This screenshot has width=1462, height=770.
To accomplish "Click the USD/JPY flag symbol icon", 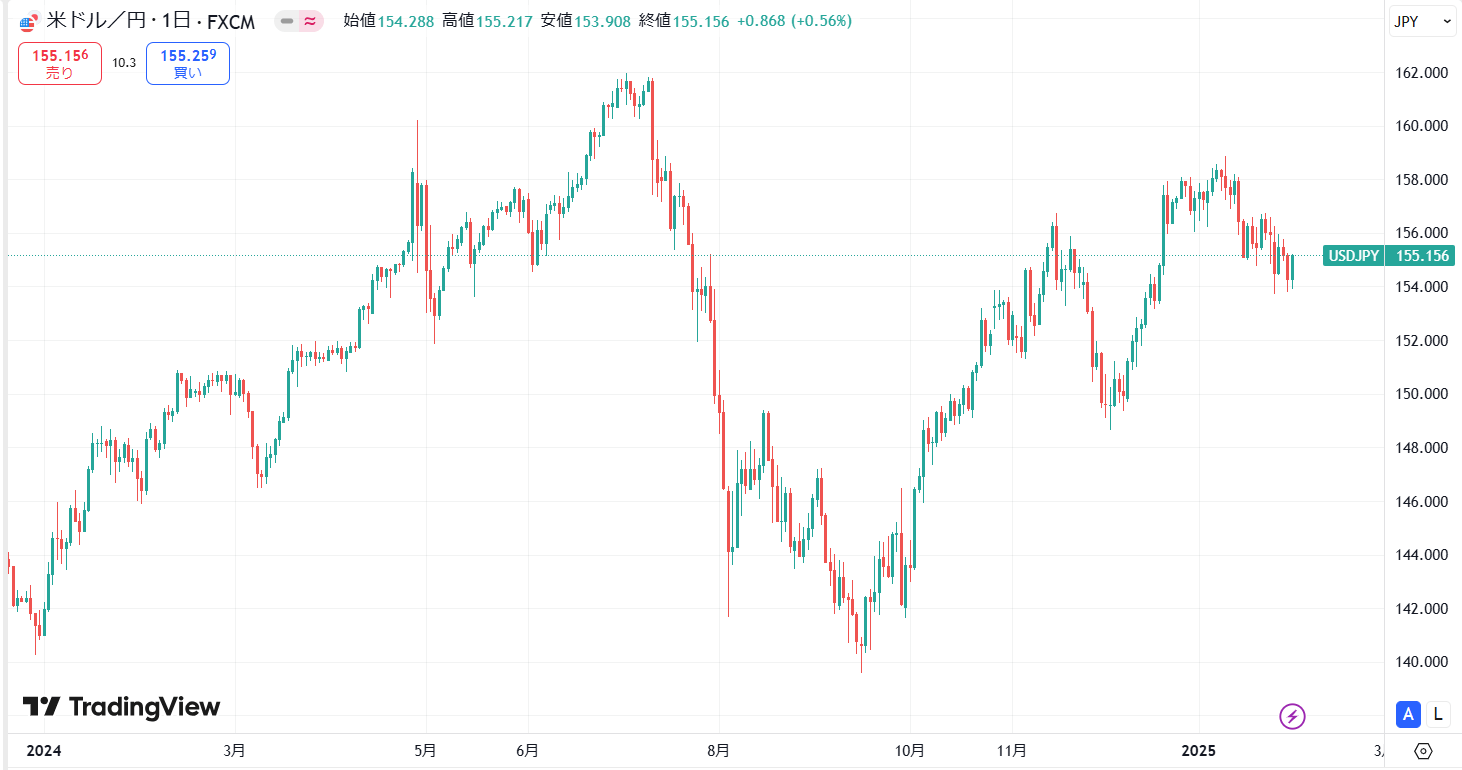I will [x=28, y=21].
